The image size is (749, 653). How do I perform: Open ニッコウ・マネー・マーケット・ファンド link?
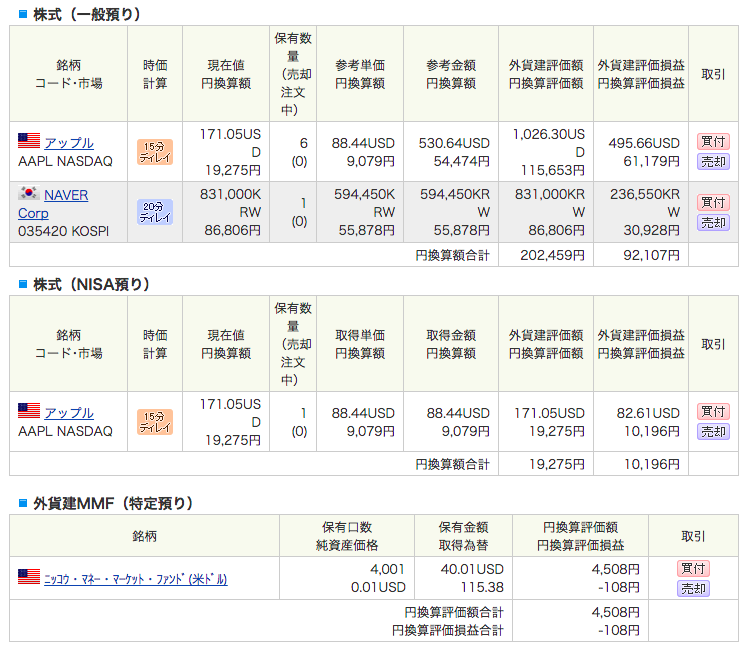[136, 579]
